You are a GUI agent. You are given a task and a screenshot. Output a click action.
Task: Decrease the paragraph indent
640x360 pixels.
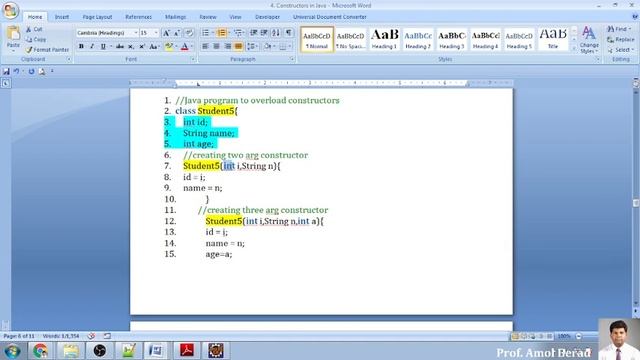point(253,33)
